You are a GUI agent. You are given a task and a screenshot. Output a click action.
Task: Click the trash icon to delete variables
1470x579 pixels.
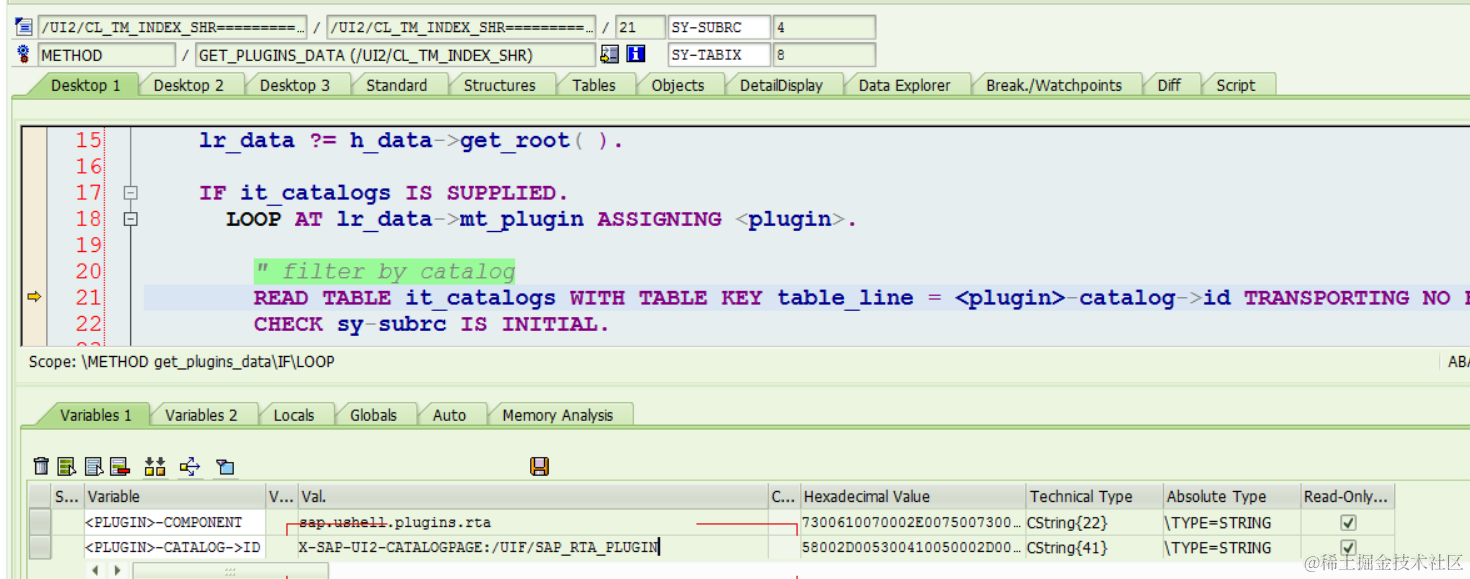(x=41, y=466)
